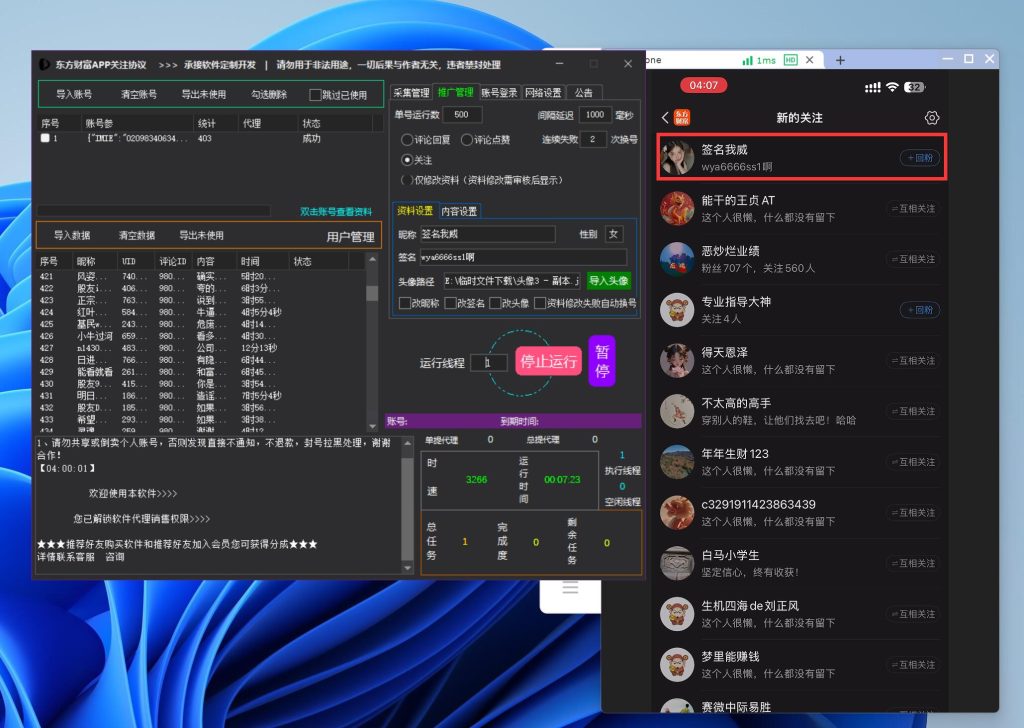Switch to the 账号登录 tab
Image resolution: width=1024 pixels, height=728 pixels.
499,93
